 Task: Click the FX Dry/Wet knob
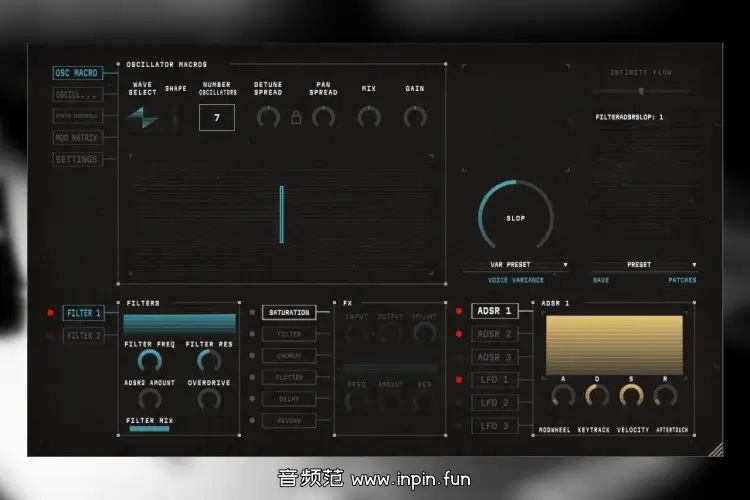point(425,333)
